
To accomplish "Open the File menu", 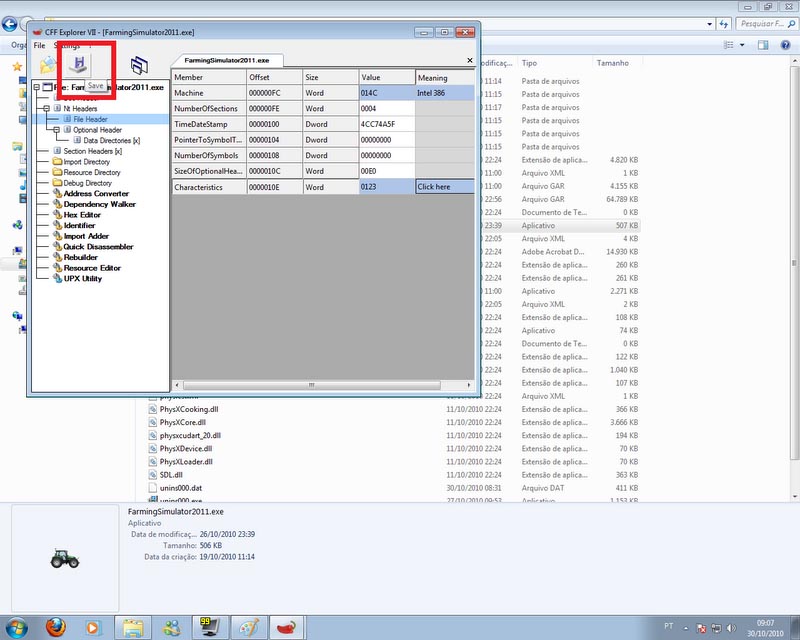I will tap(39, 46).
